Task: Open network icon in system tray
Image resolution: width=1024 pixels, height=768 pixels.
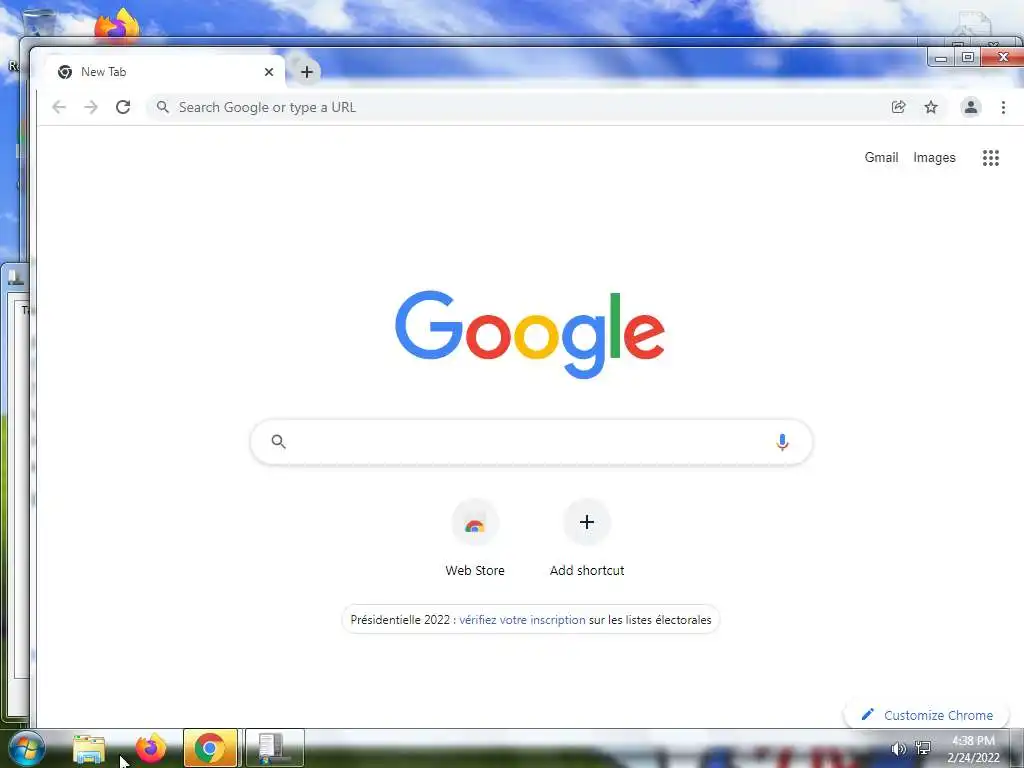Action: coord(923,749)
